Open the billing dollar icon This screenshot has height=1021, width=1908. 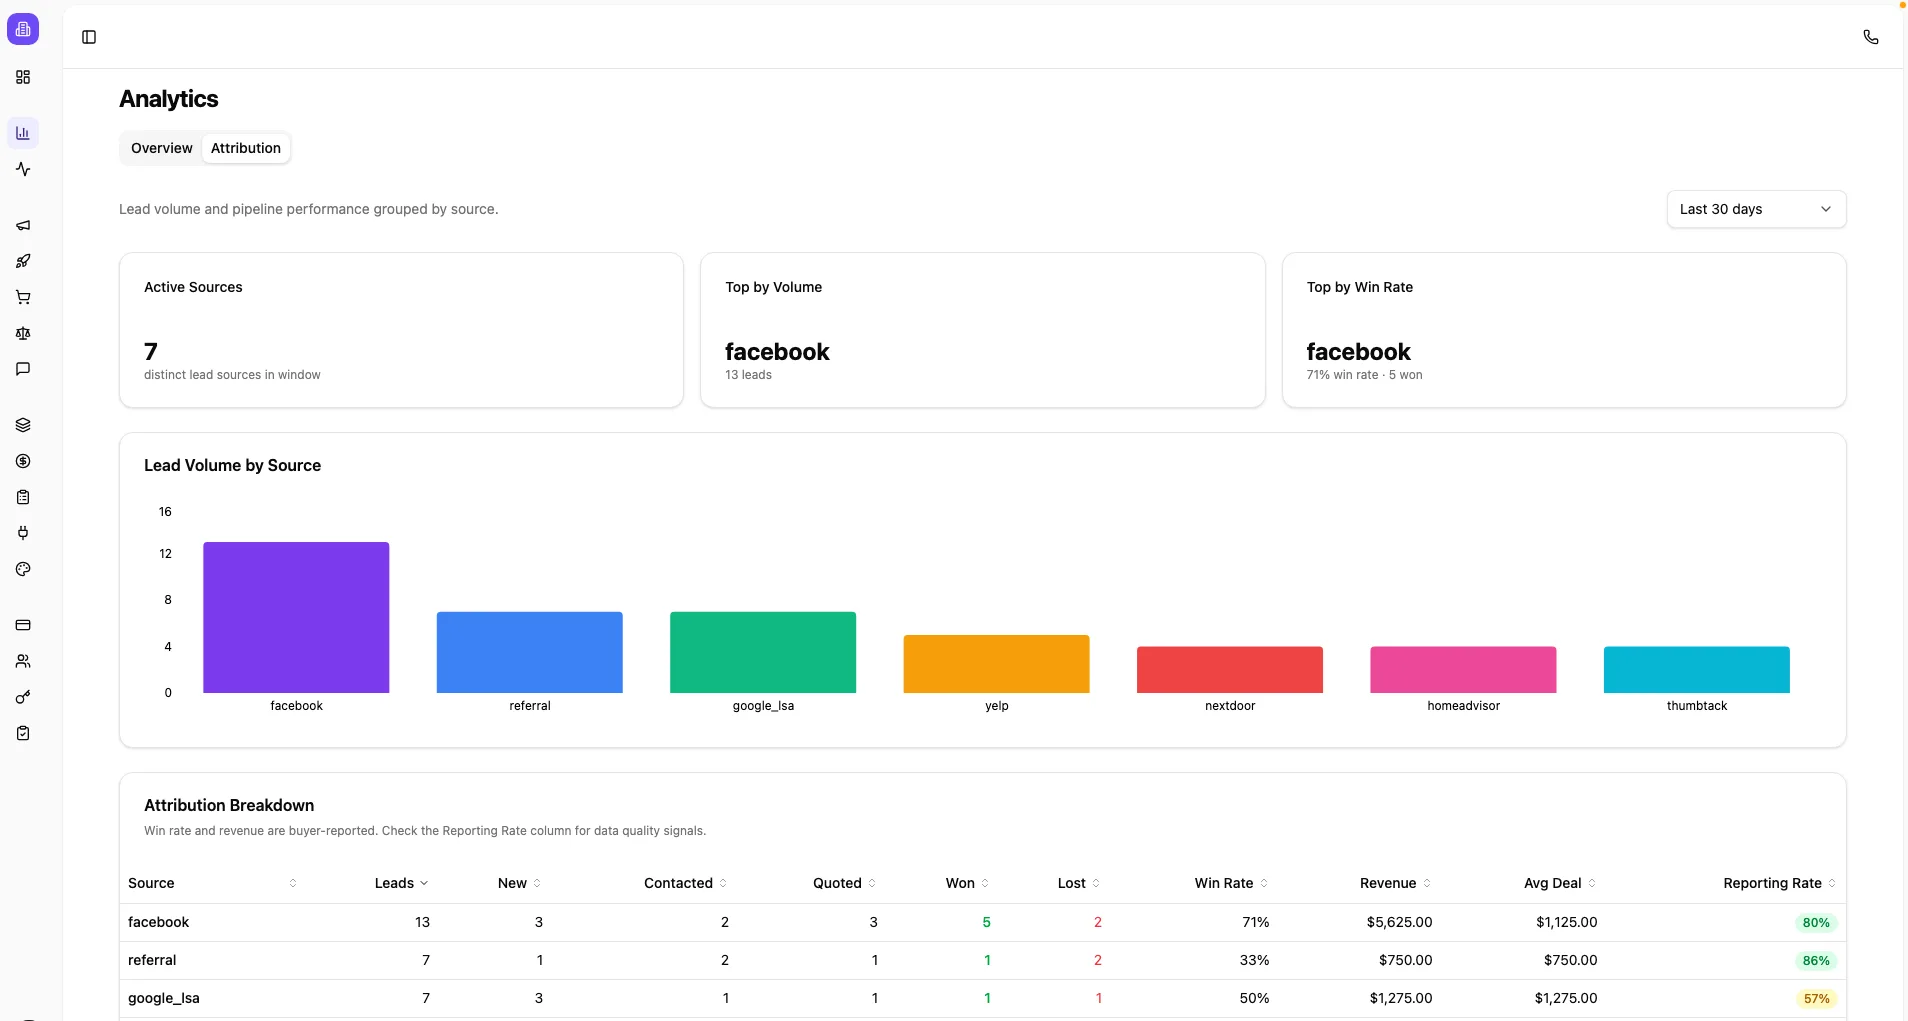(23, 461)
